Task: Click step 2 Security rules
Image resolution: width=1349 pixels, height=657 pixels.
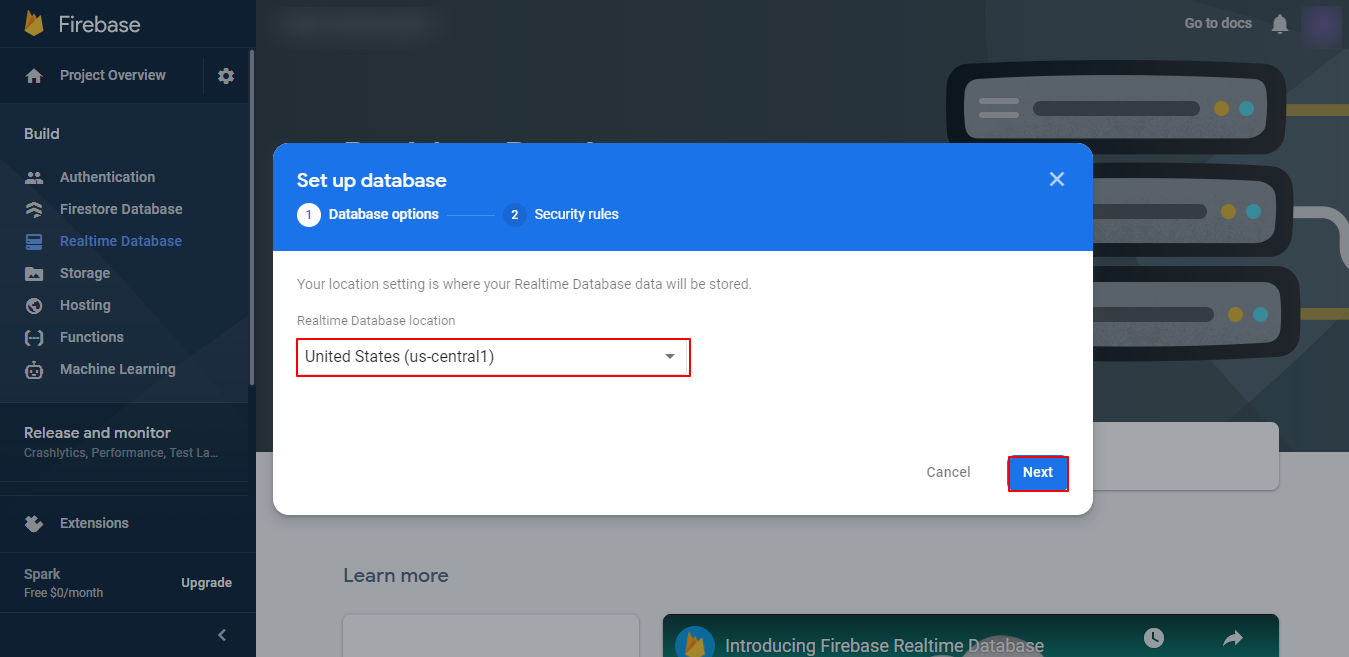Action: point(561,214)
